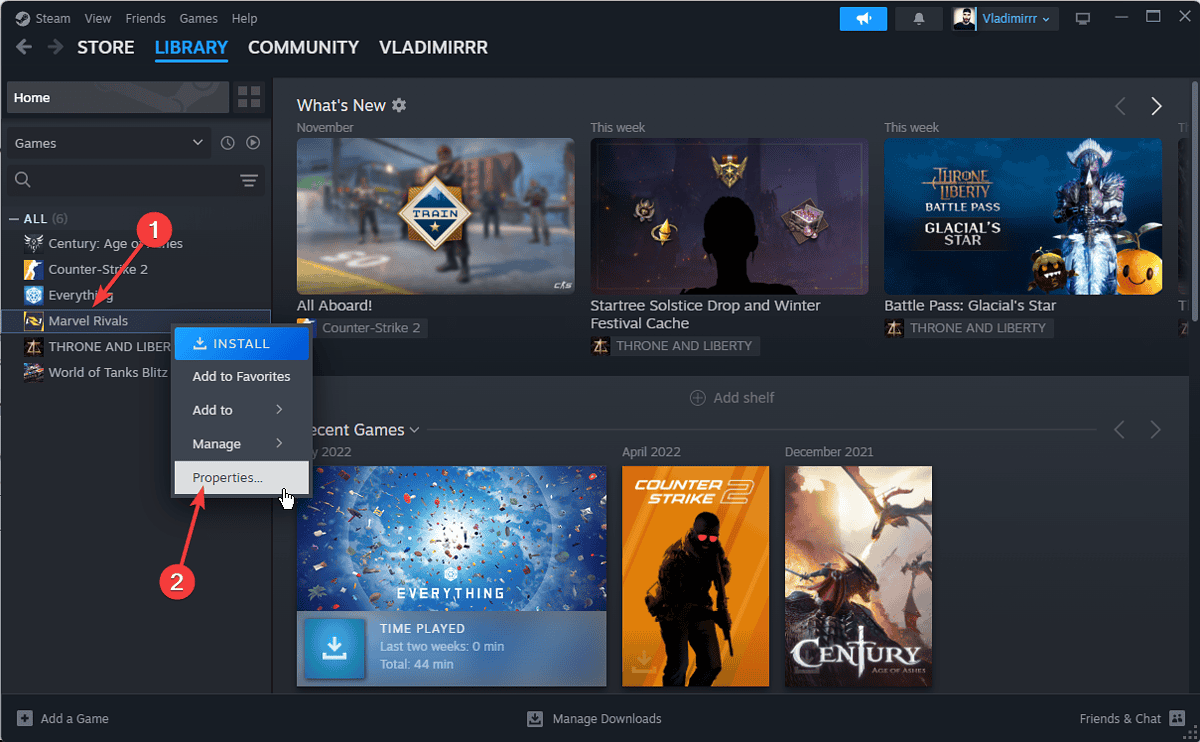Open the Vladimirrr account dropdown

tap(1006, 18)
